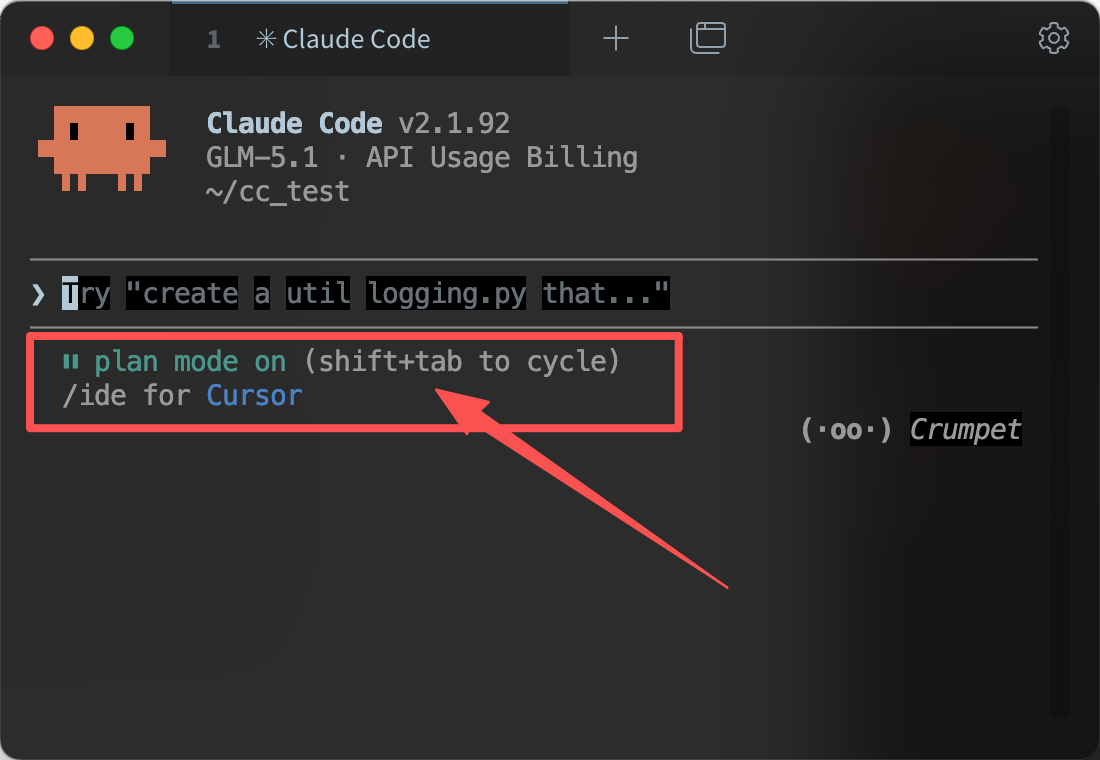Viewport: 1100px width, 760px height.
Task: Click the prompt chevron before input
Action: click(x=38, y=294)
